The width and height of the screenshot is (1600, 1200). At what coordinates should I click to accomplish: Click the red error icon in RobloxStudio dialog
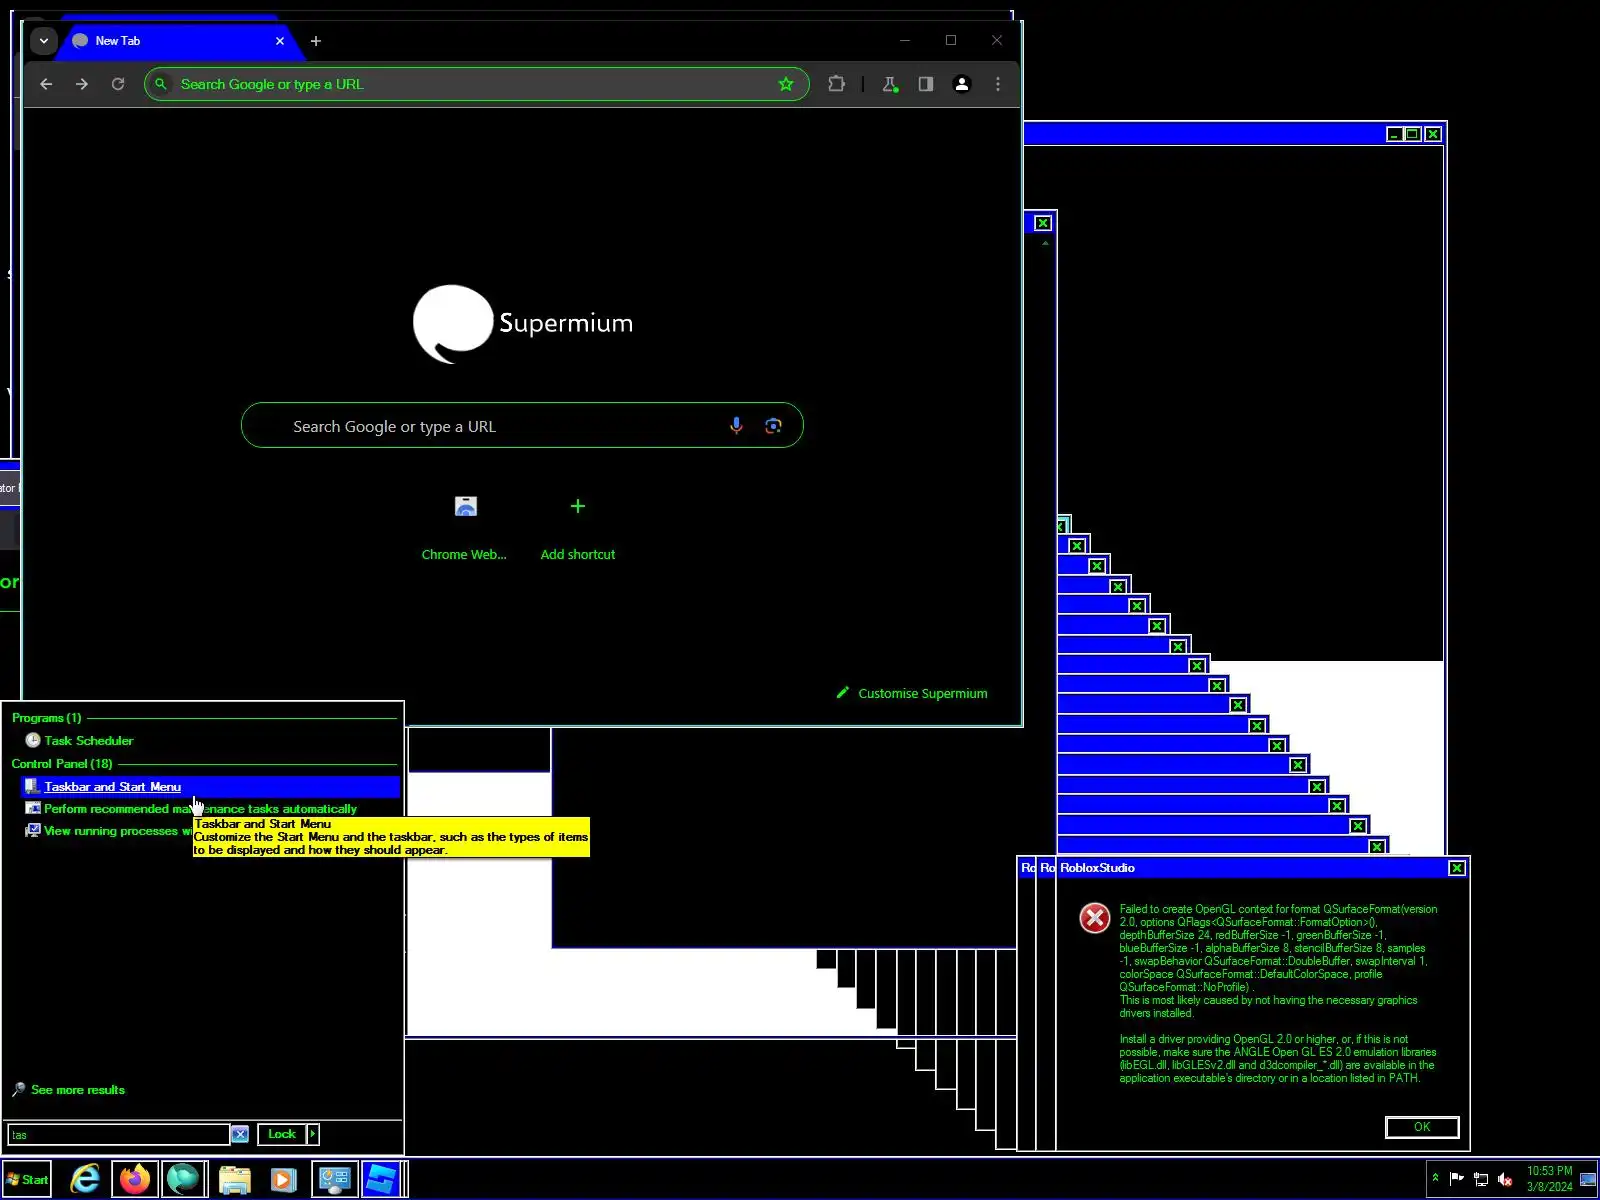(1095, 918)
